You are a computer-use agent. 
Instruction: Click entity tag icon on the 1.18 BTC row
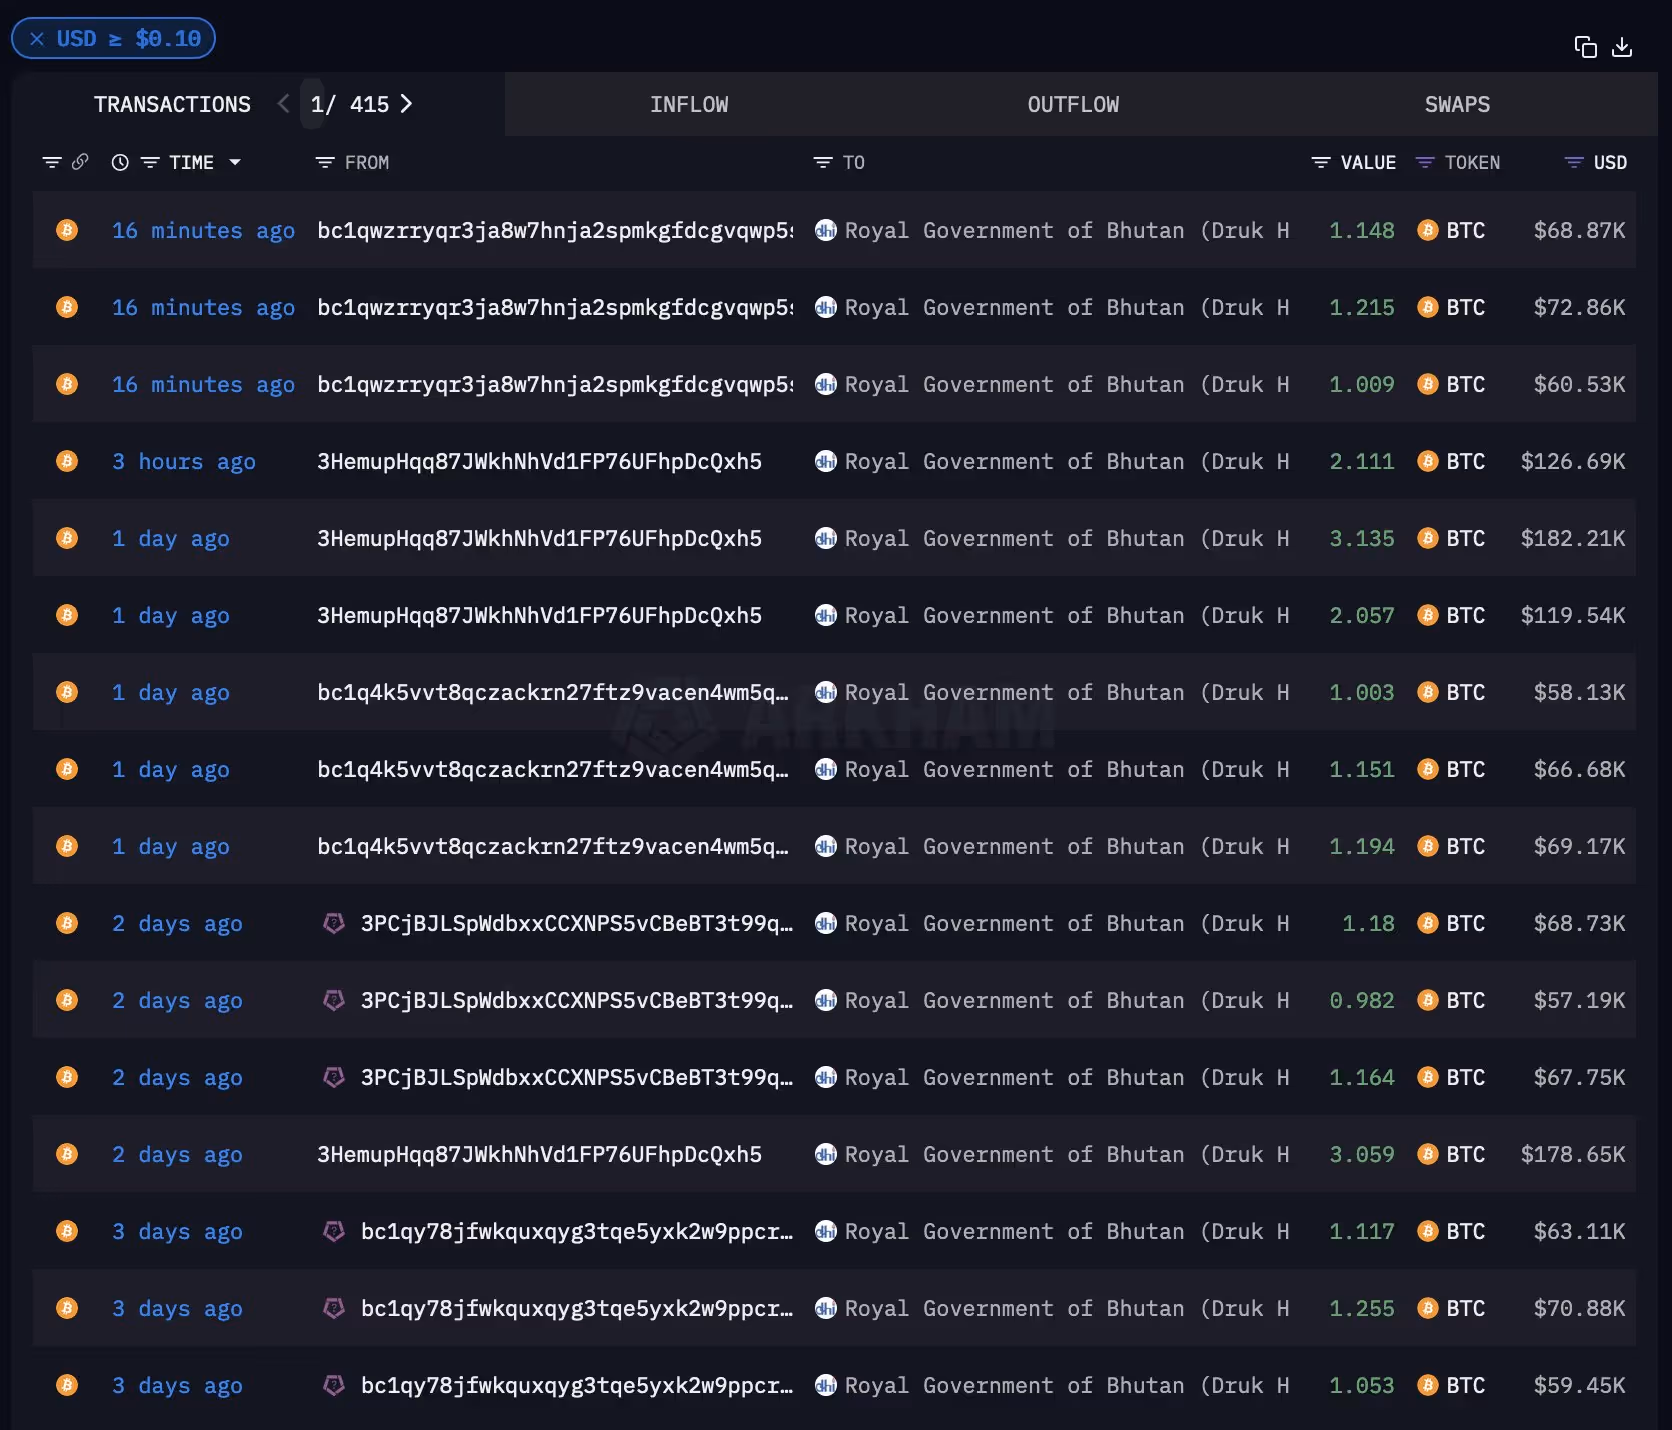[x=334, y=923]
